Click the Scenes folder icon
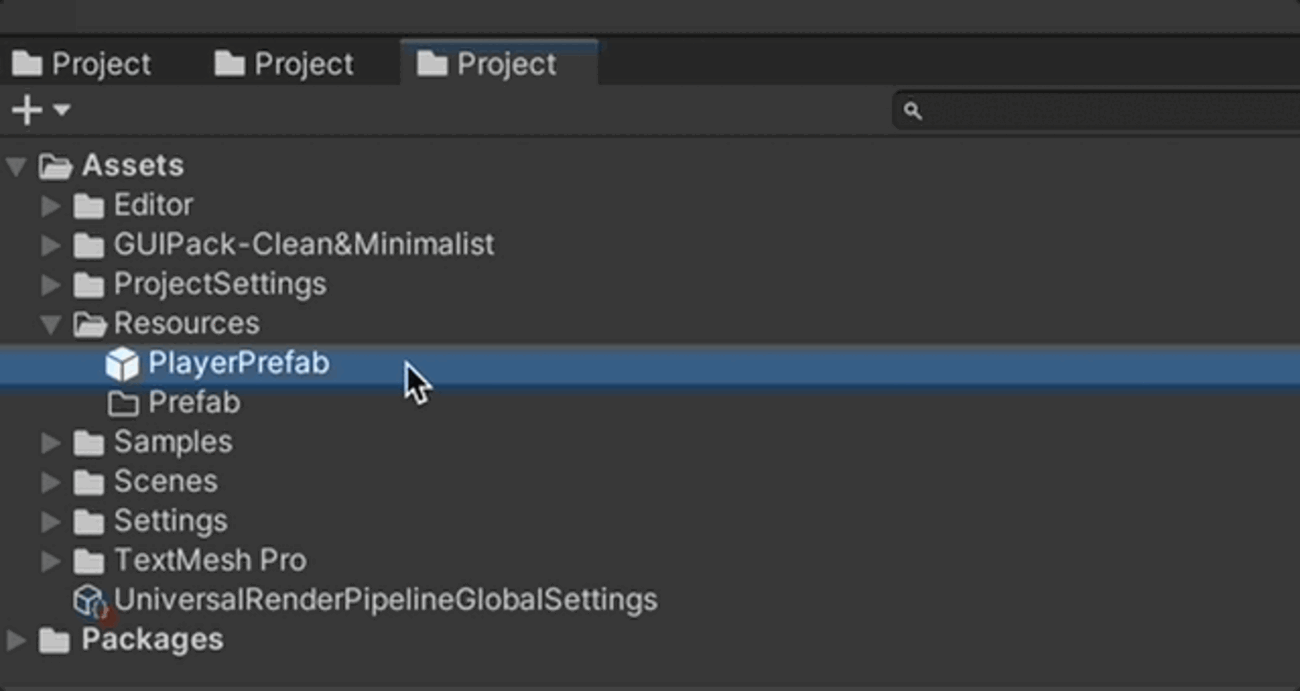This screenshot has height=691, width=1300. pos(90,481)
